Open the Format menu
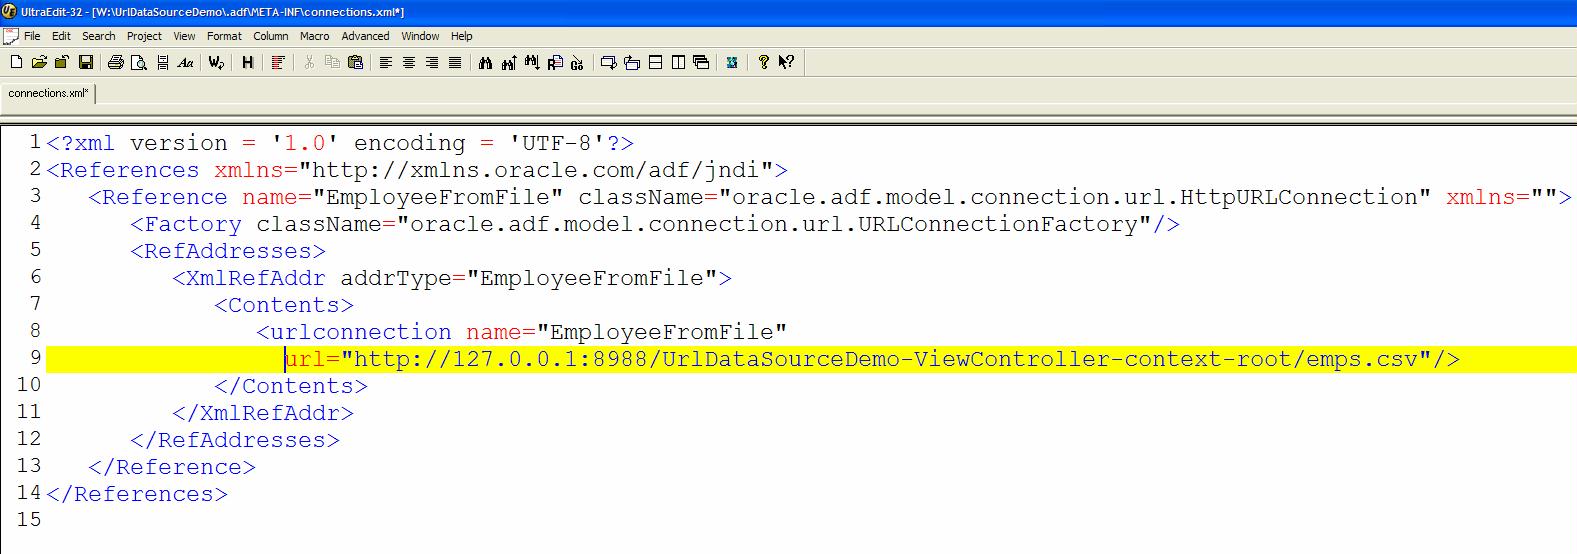Image resolution: width=1577 pixels, height=554 pixels. point(224,36)
